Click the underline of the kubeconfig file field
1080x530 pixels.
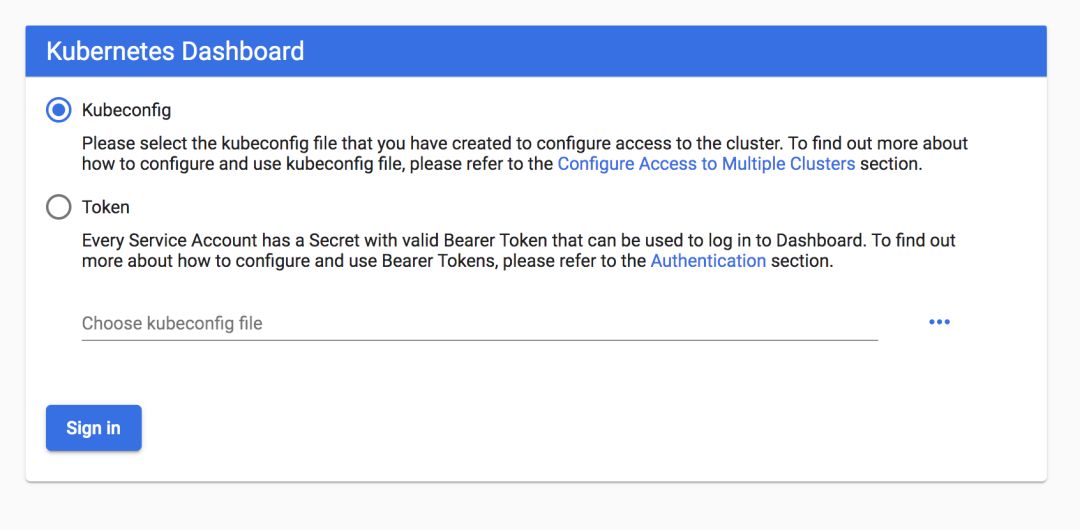click(479, 340)
